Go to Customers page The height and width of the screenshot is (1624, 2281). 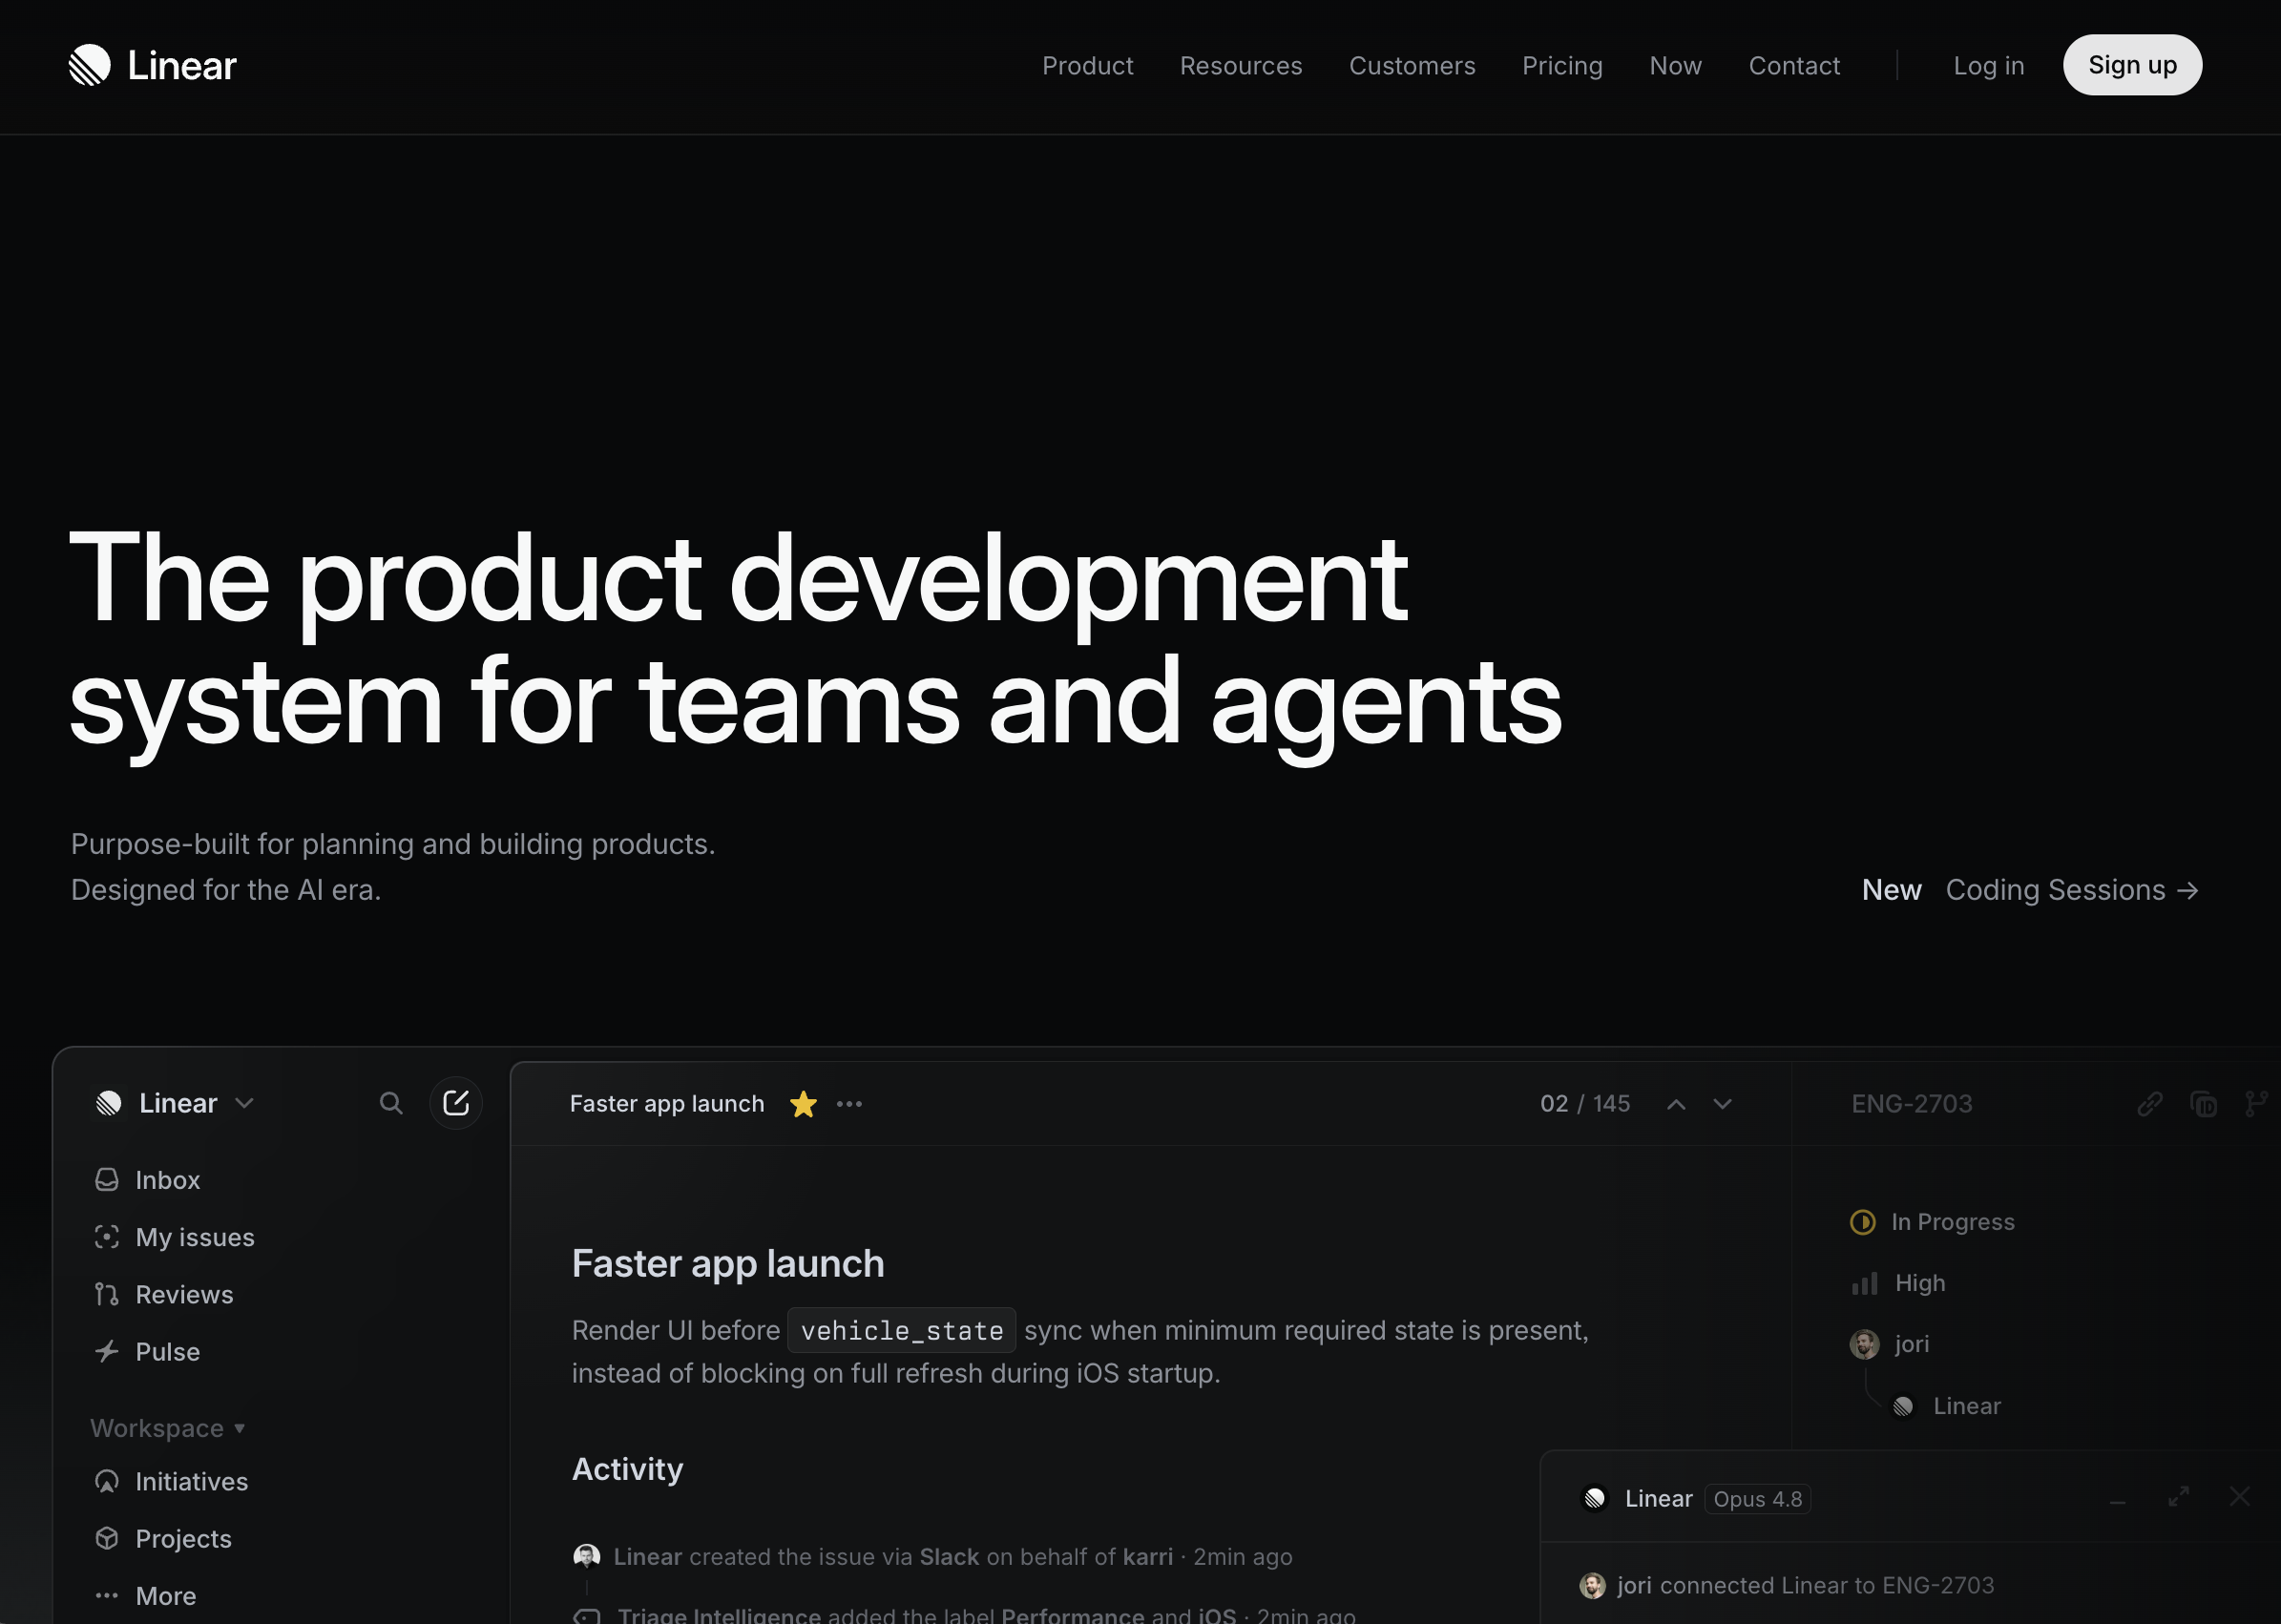[x=1411, y=66]
